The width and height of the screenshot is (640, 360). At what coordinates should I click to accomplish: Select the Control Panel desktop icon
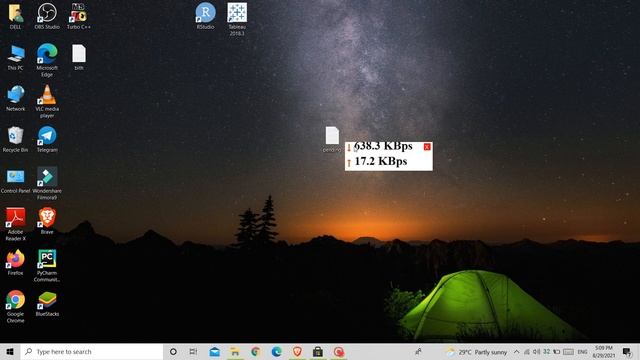(x=16, y=181)
